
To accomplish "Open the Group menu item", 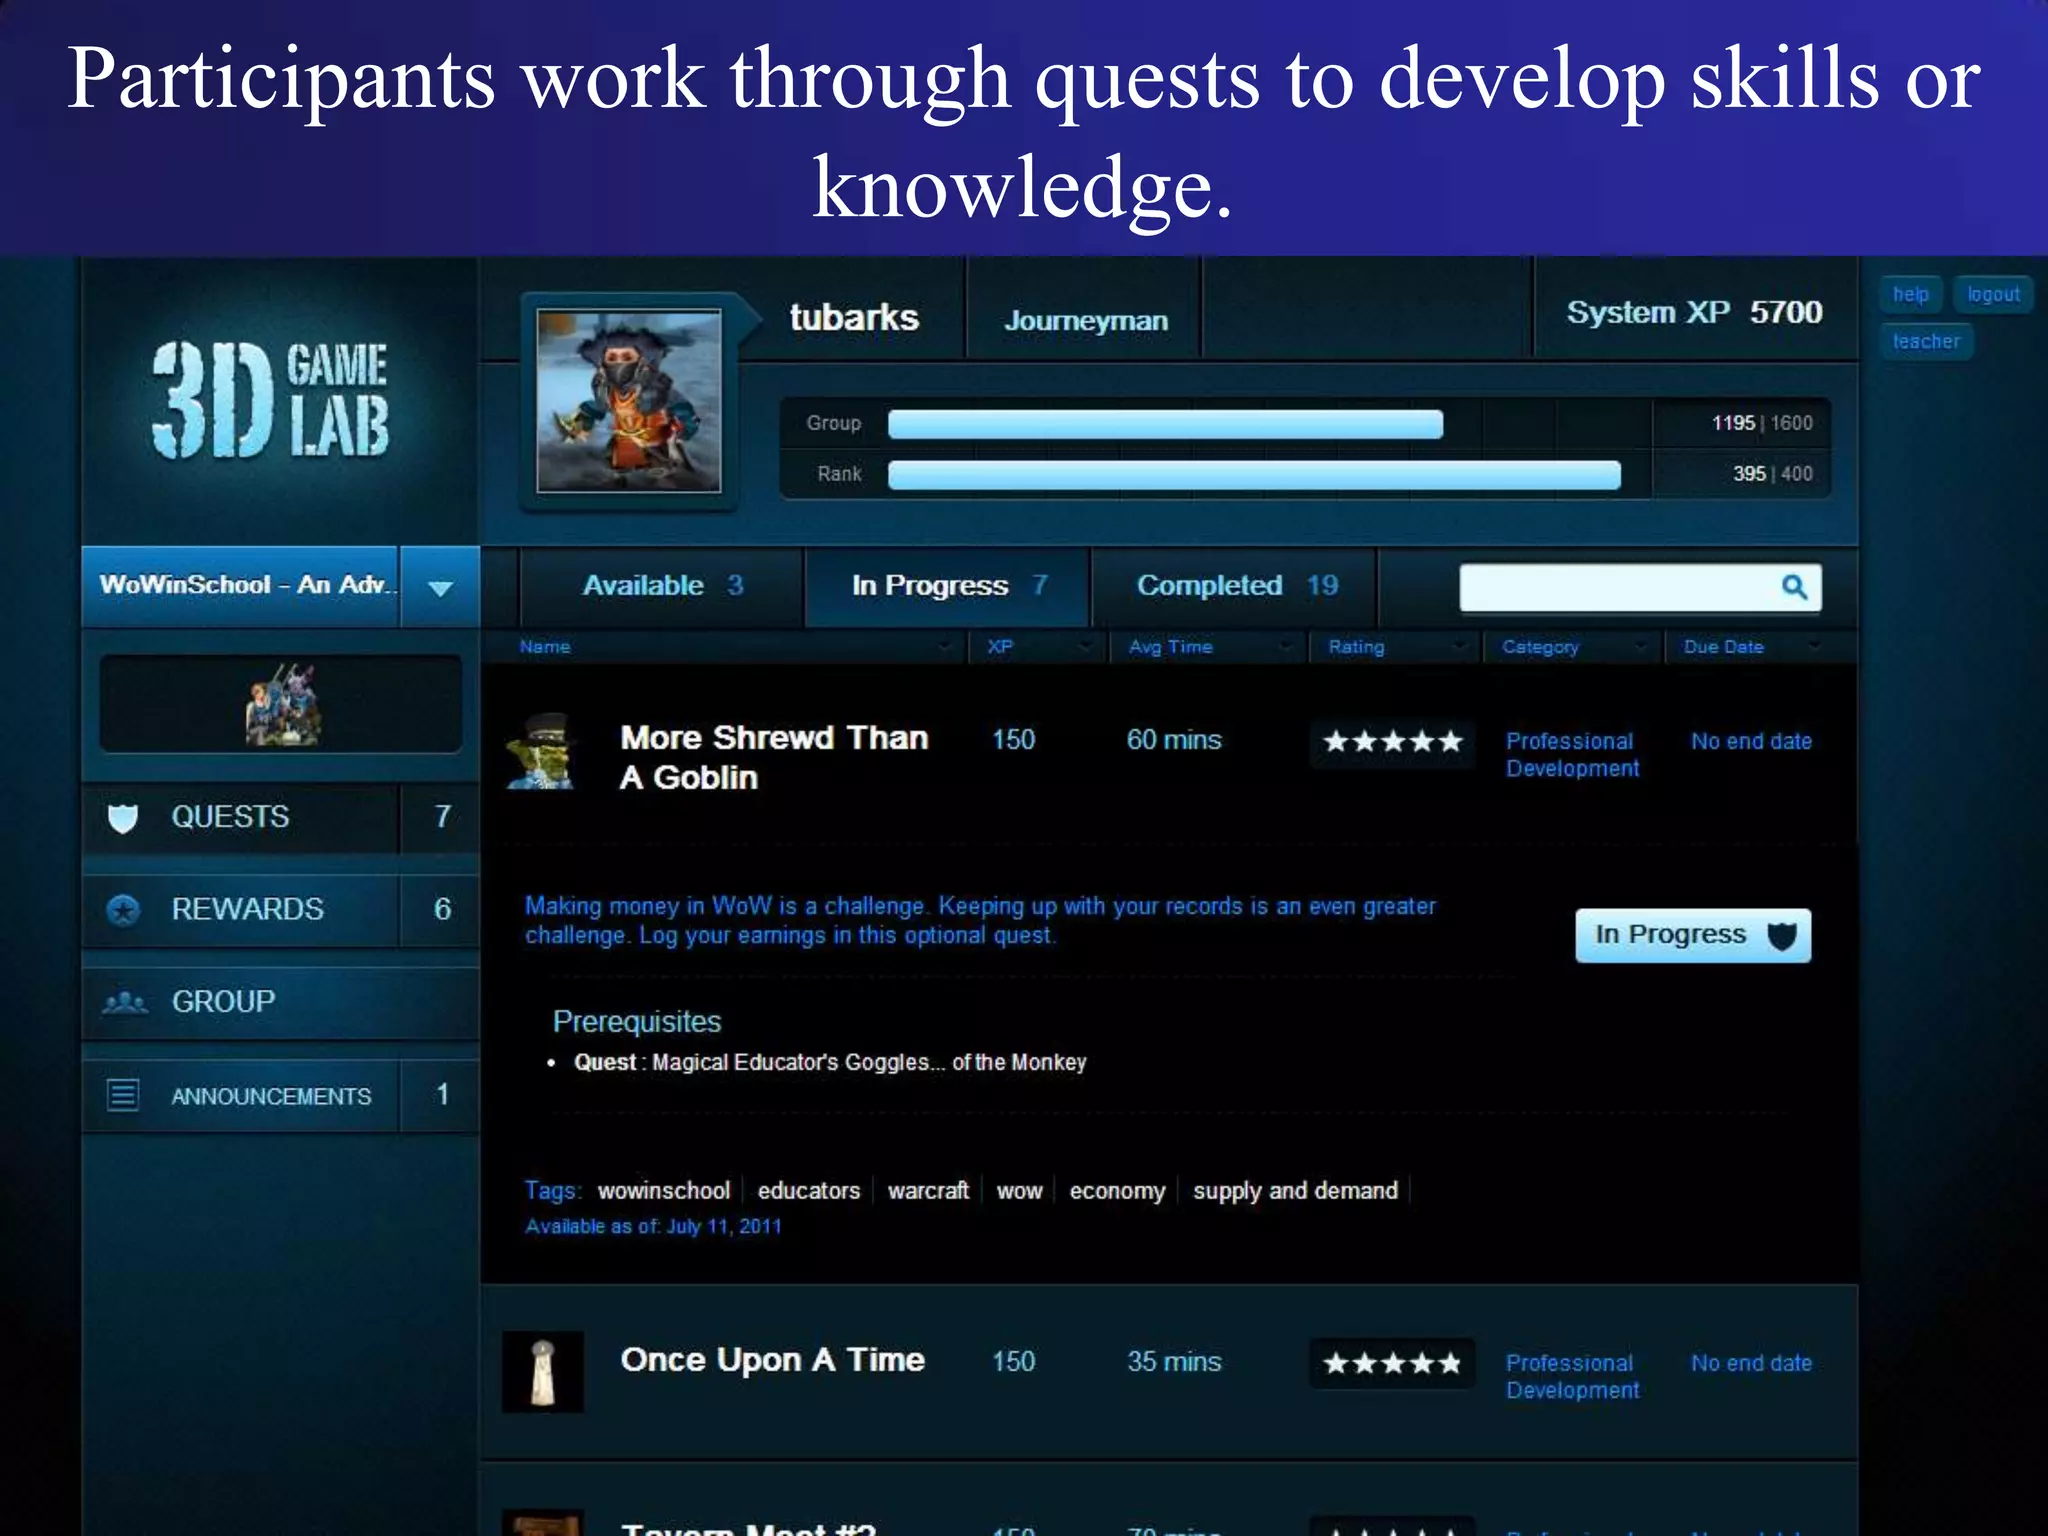I will 281,1002.
